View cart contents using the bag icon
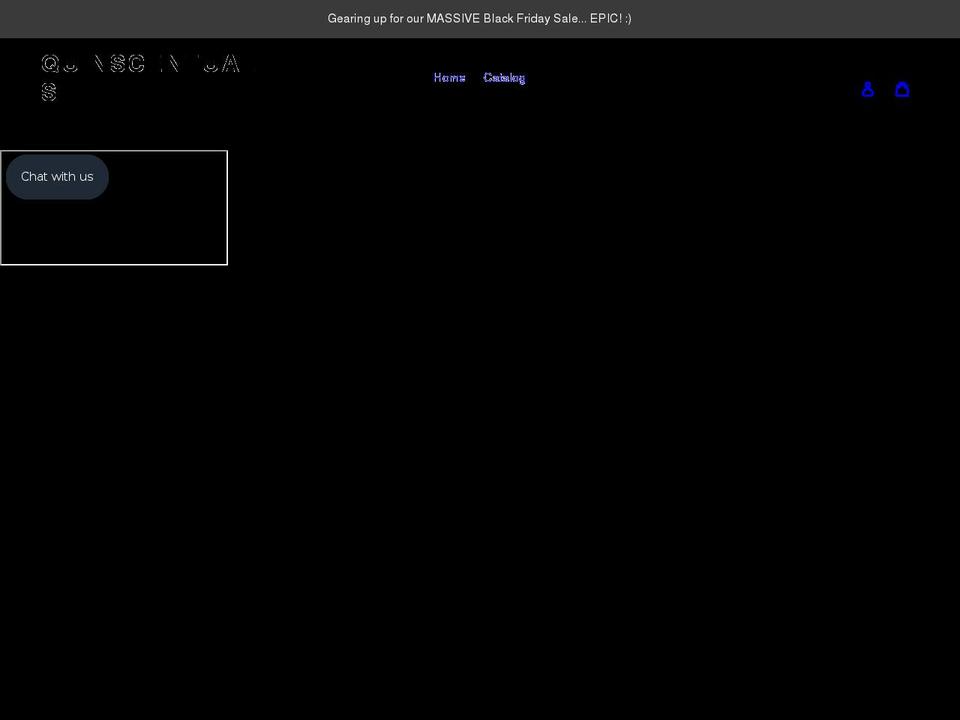This screenshot has width=960, height=720. click(x=902, y=89)
